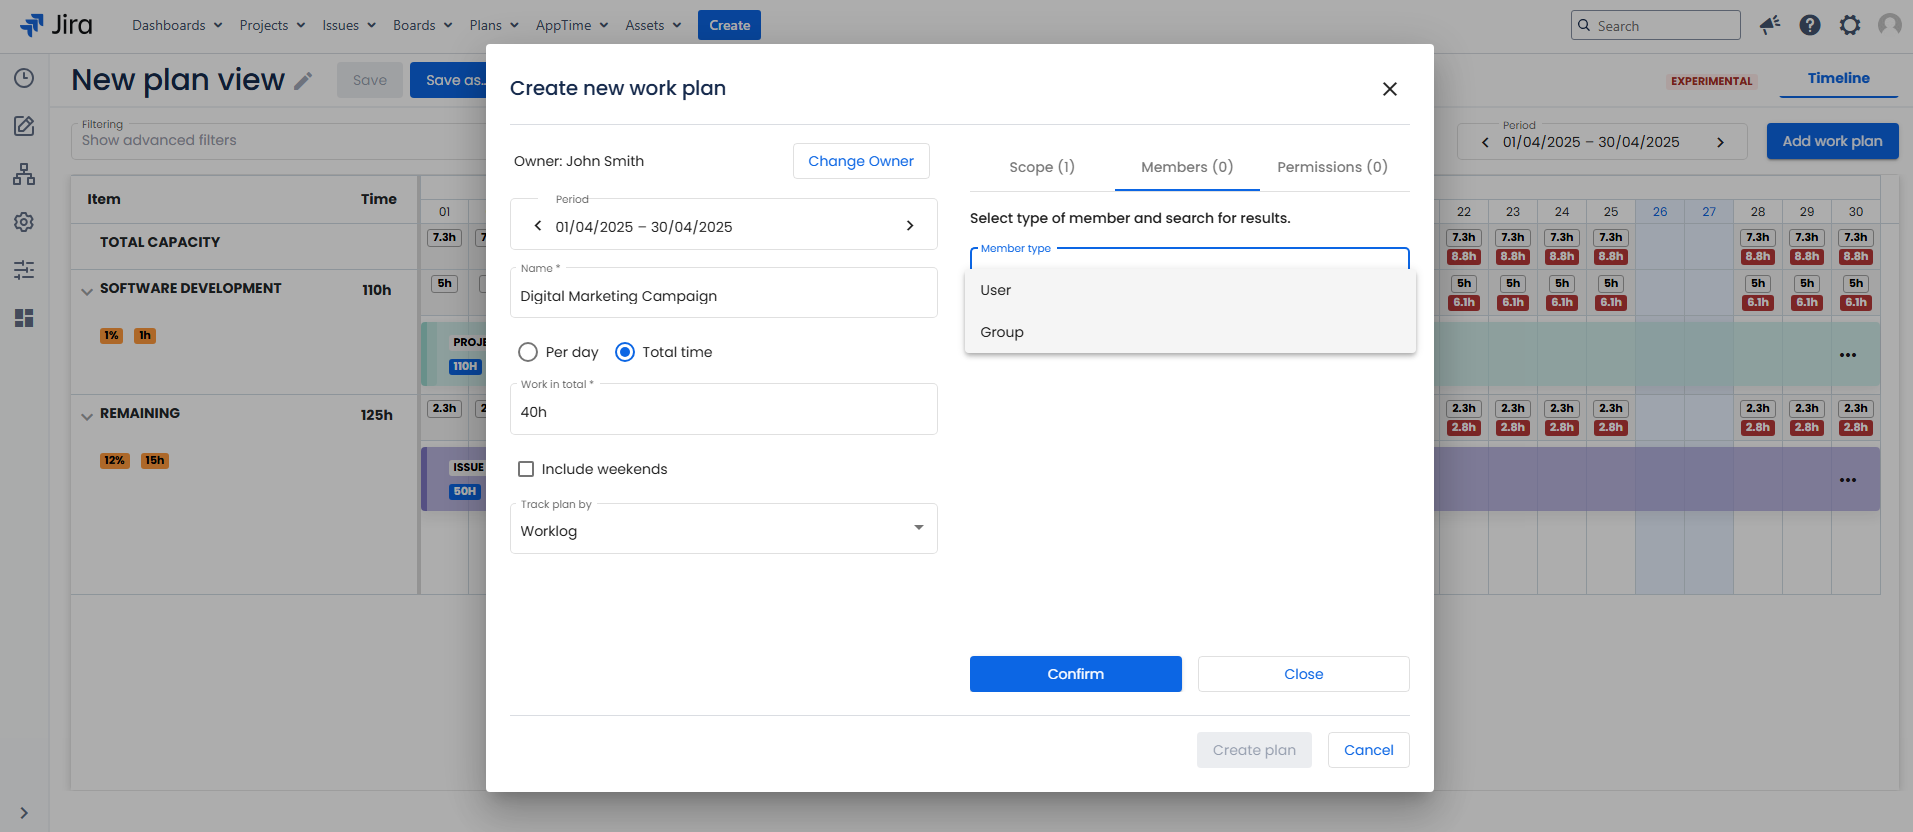1913x832 pixels.
Task: Click the sliders filter sidebar icon
Action: pos(24,270)
